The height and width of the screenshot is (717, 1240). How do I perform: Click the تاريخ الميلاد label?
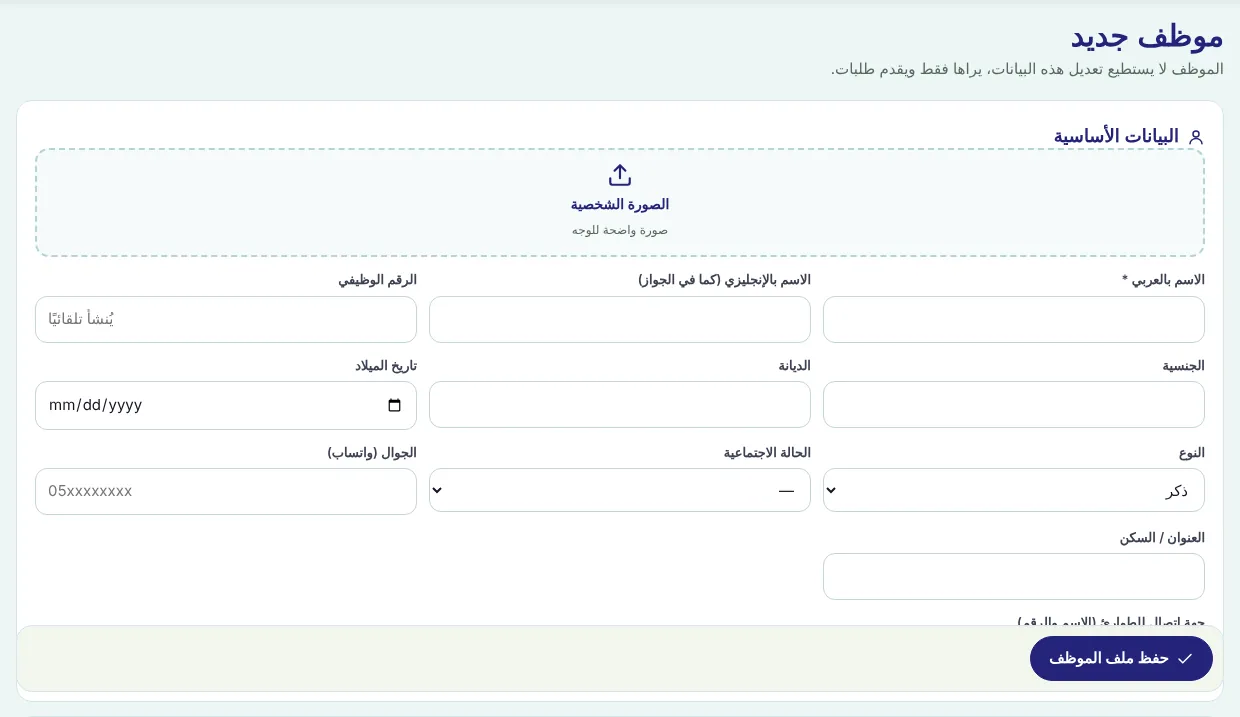(386, 366)
